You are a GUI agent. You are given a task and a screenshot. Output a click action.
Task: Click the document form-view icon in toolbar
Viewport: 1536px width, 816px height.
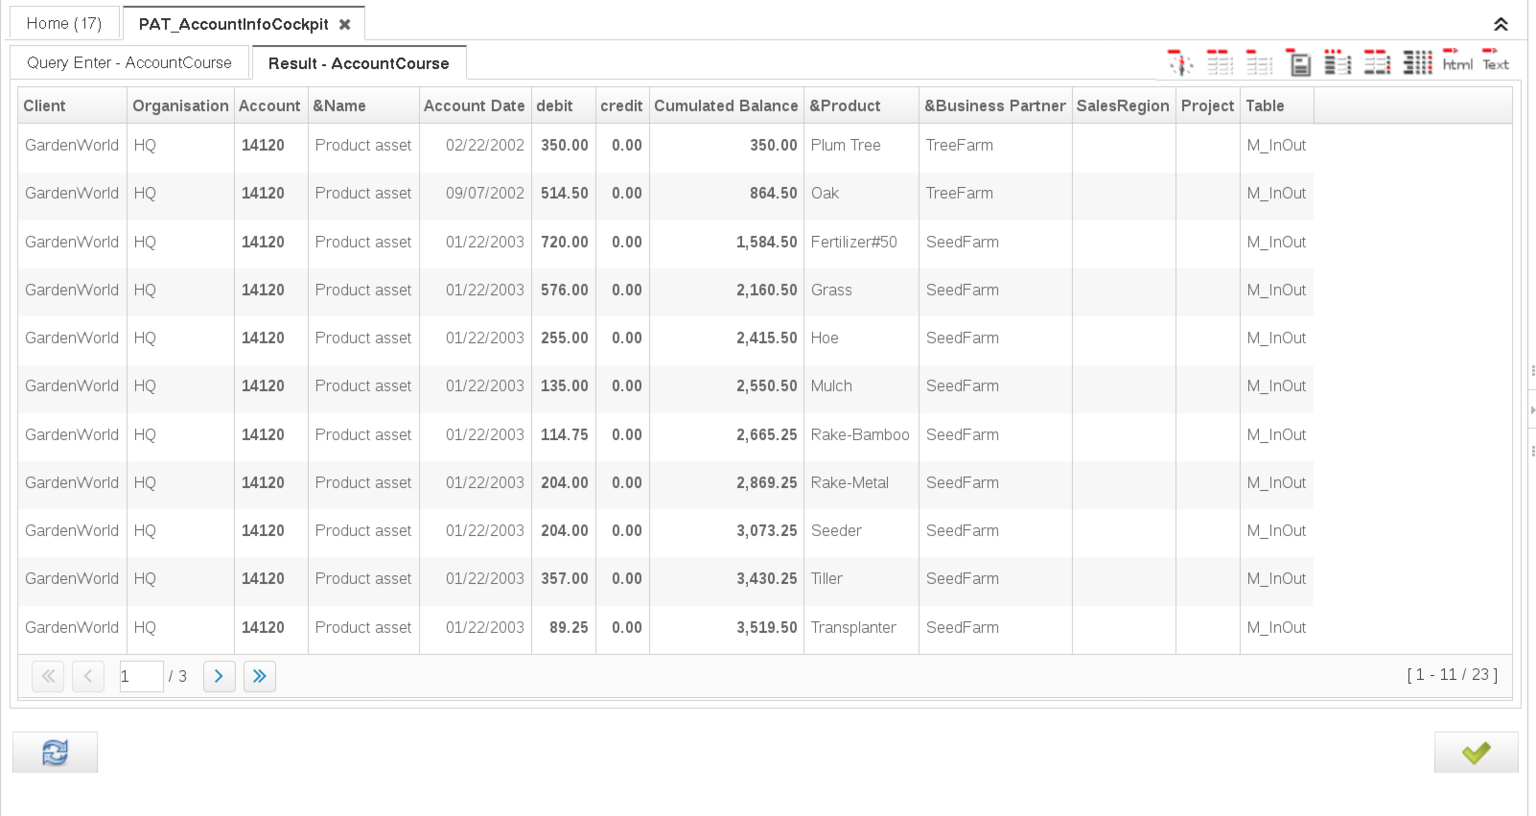[x=1299, y=64]
